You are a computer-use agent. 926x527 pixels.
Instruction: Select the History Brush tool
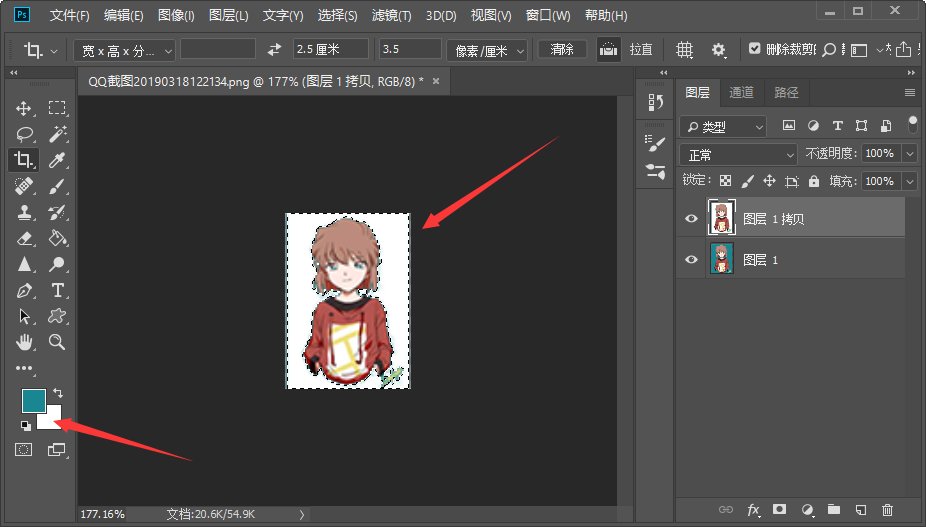tap(57, 212)
